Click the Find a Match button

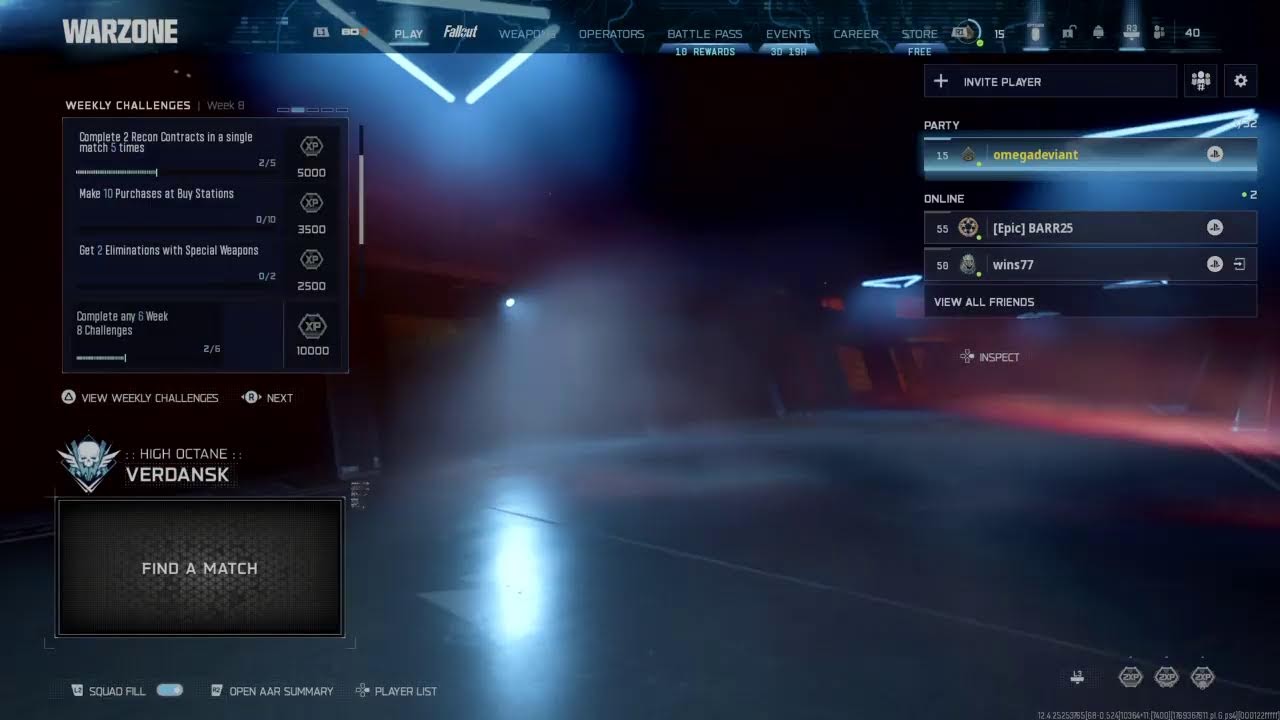point(200,567)
